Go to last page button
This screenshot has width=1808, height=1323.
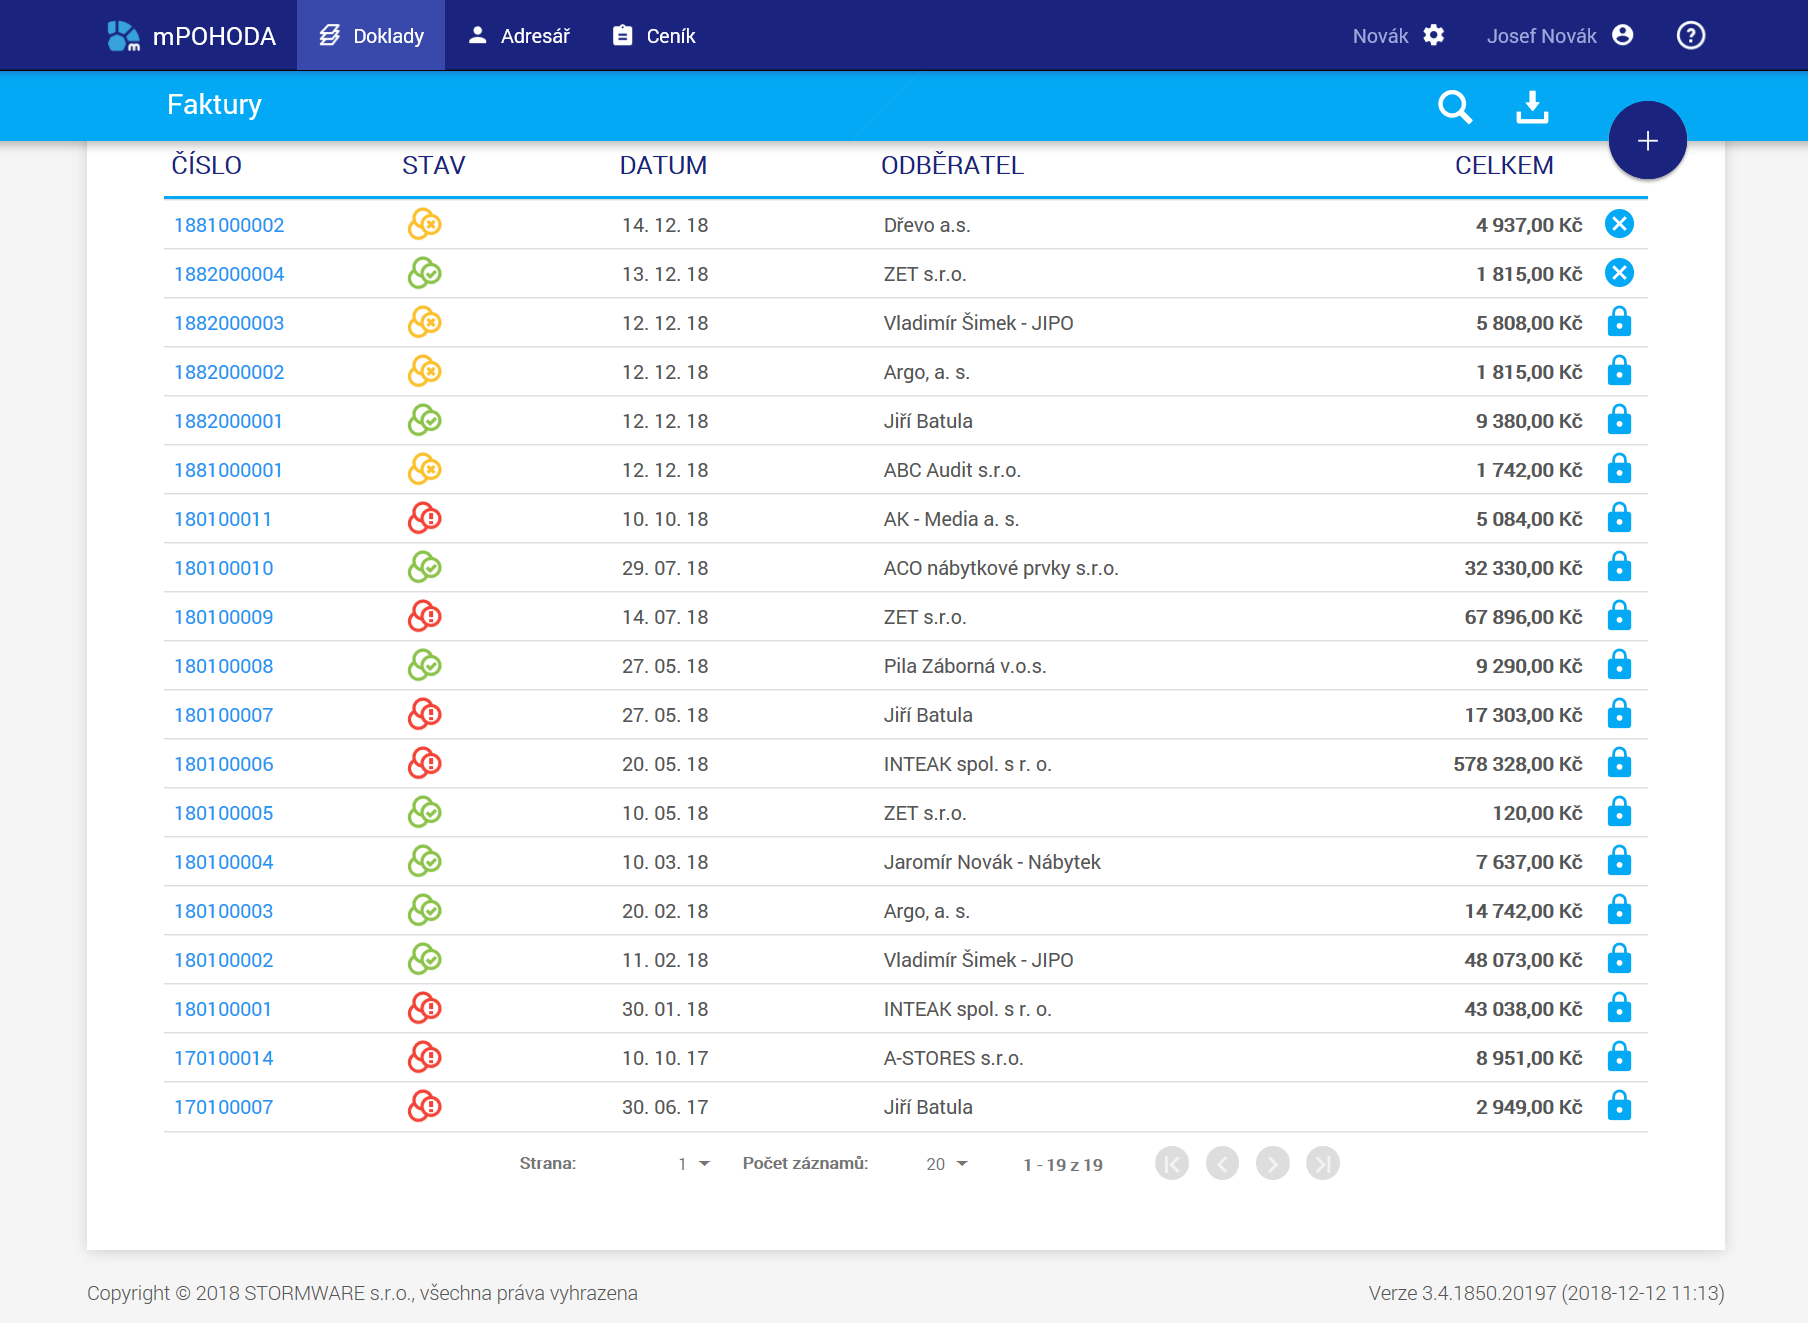tap(1322, 1163)
